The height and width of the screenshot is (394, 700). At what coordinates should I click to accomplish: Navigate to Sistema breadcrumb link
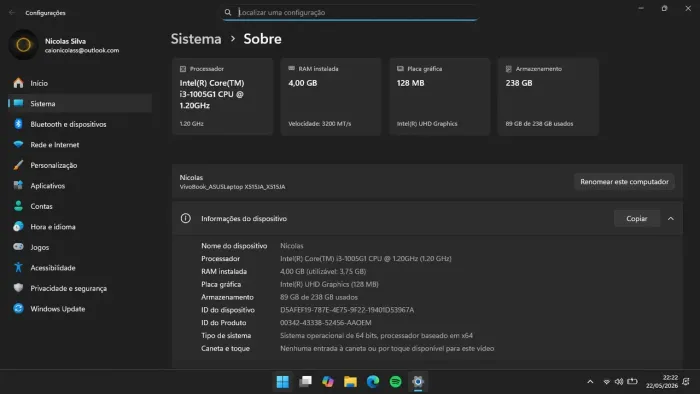pos(196,39)
